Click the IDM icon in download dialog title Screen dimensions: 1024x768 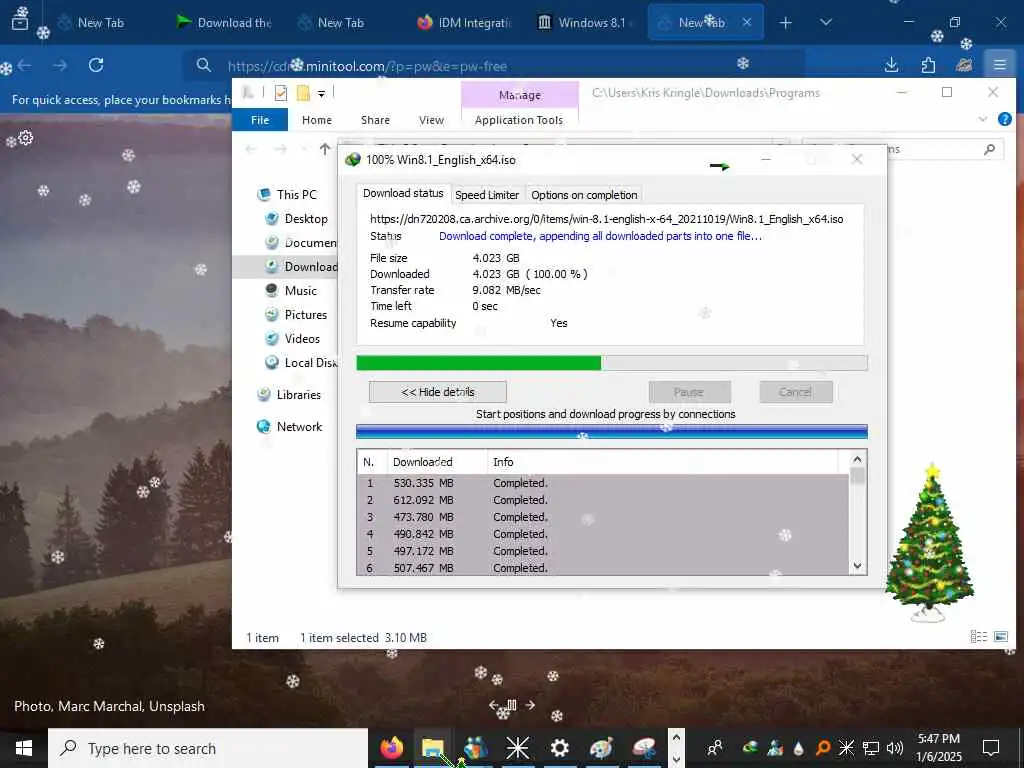coord(353,160)
